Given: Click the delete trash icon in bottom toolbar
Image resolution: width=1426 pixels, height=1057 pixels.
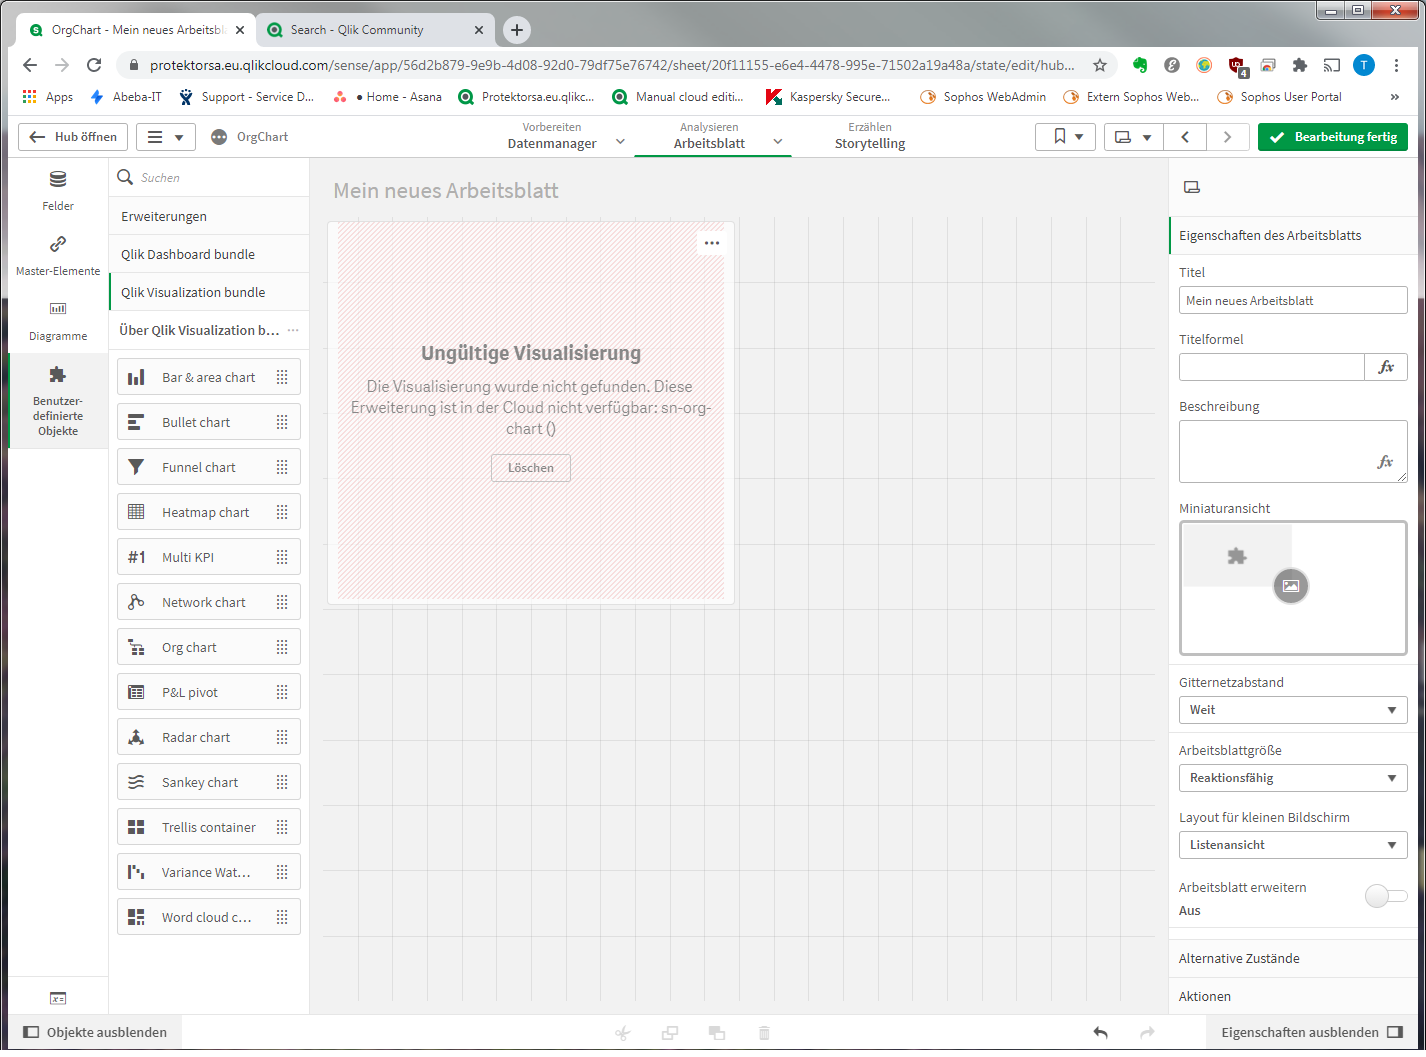Looking at the screenshot, I should pos(764,1032).
